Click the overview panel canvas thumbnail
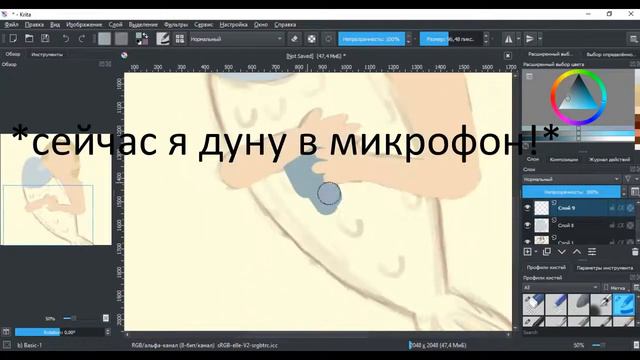The image size is (640, 360). point(56,189)
